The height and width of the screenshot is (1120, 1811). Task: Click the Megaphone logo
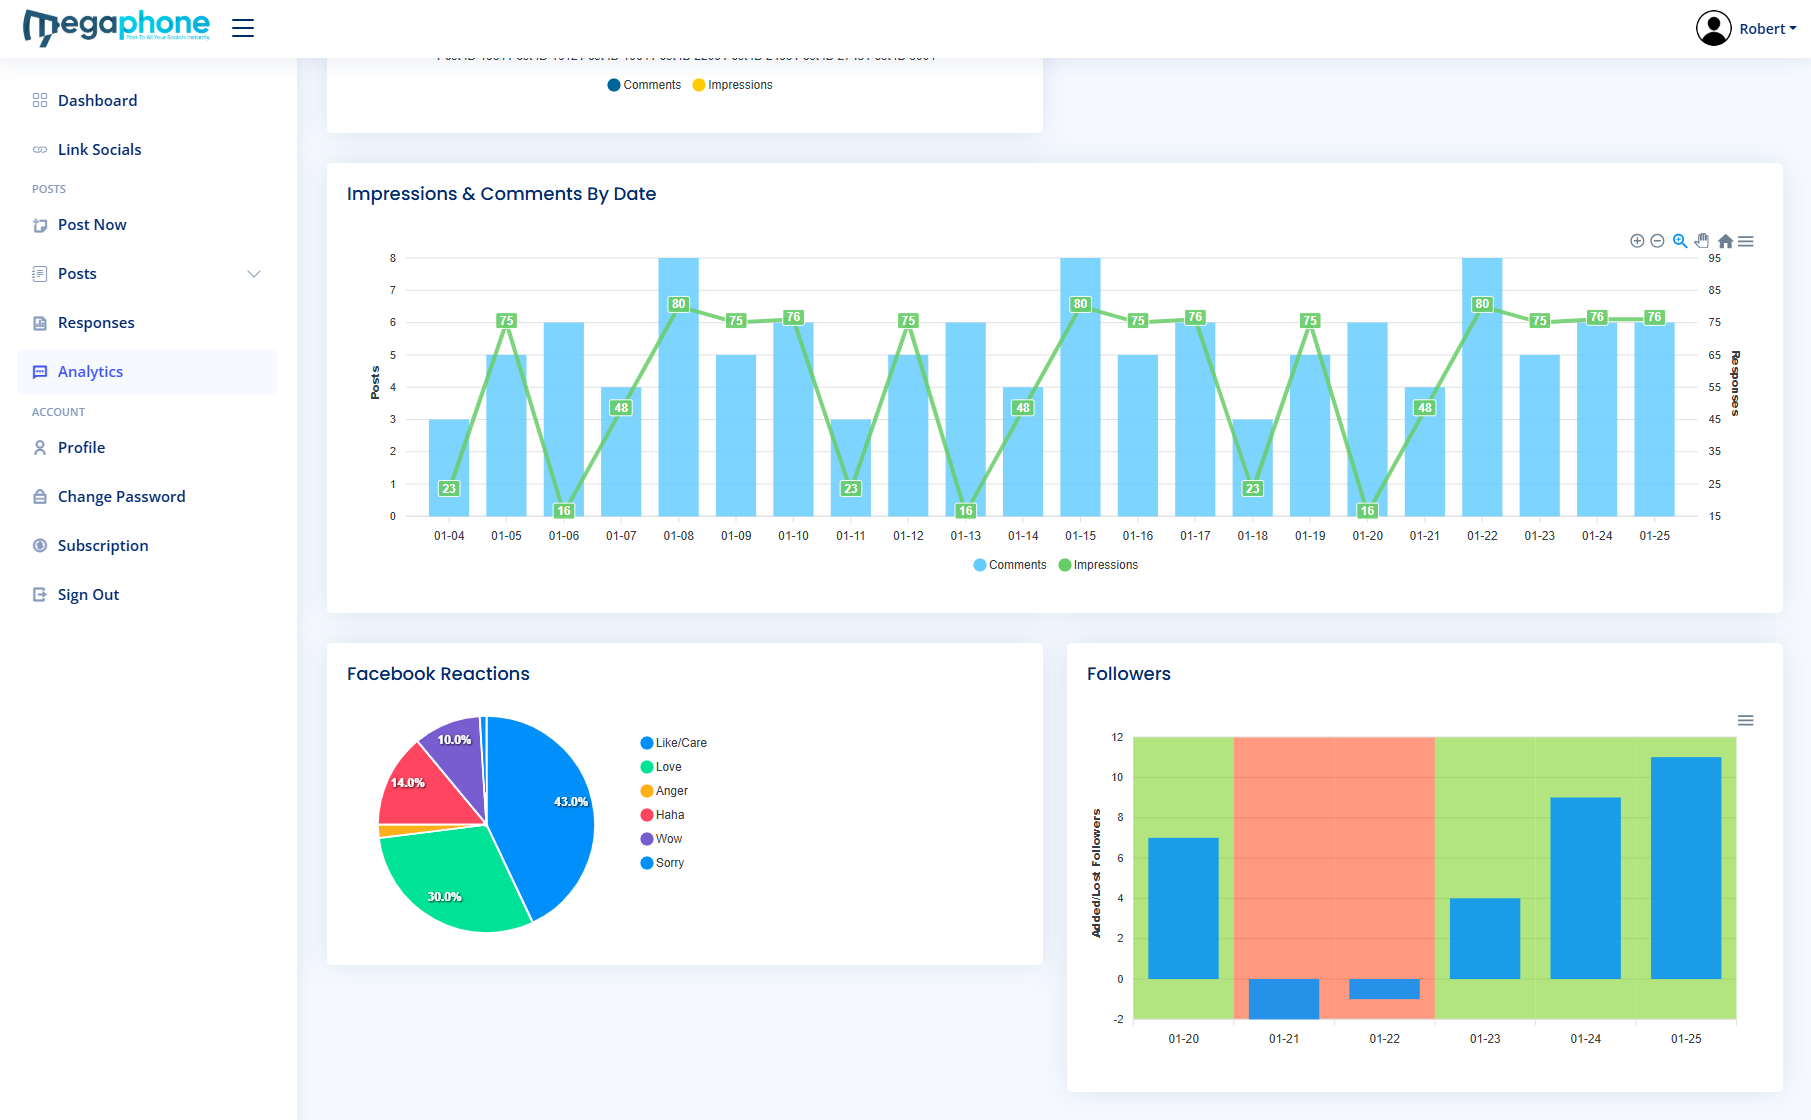click(117, 27)
